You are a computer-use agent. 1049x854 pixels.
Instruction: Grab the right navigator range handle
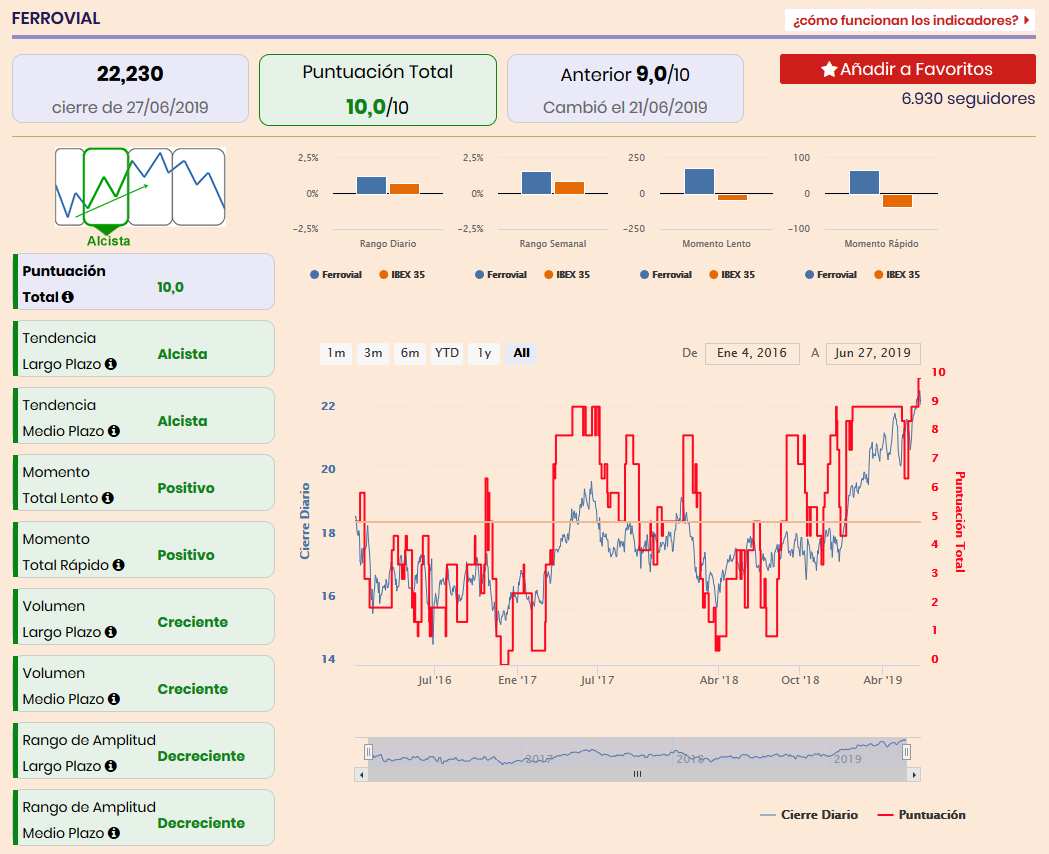[x=907, y=752]
